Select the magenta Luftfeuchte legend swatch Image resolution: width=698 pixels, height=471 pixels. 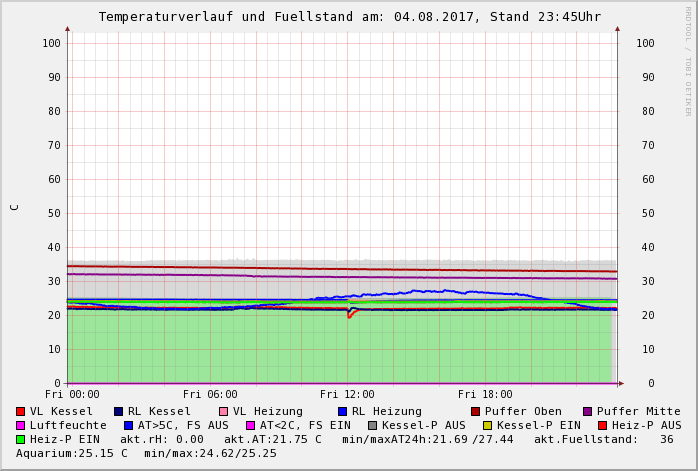(20, 425)
